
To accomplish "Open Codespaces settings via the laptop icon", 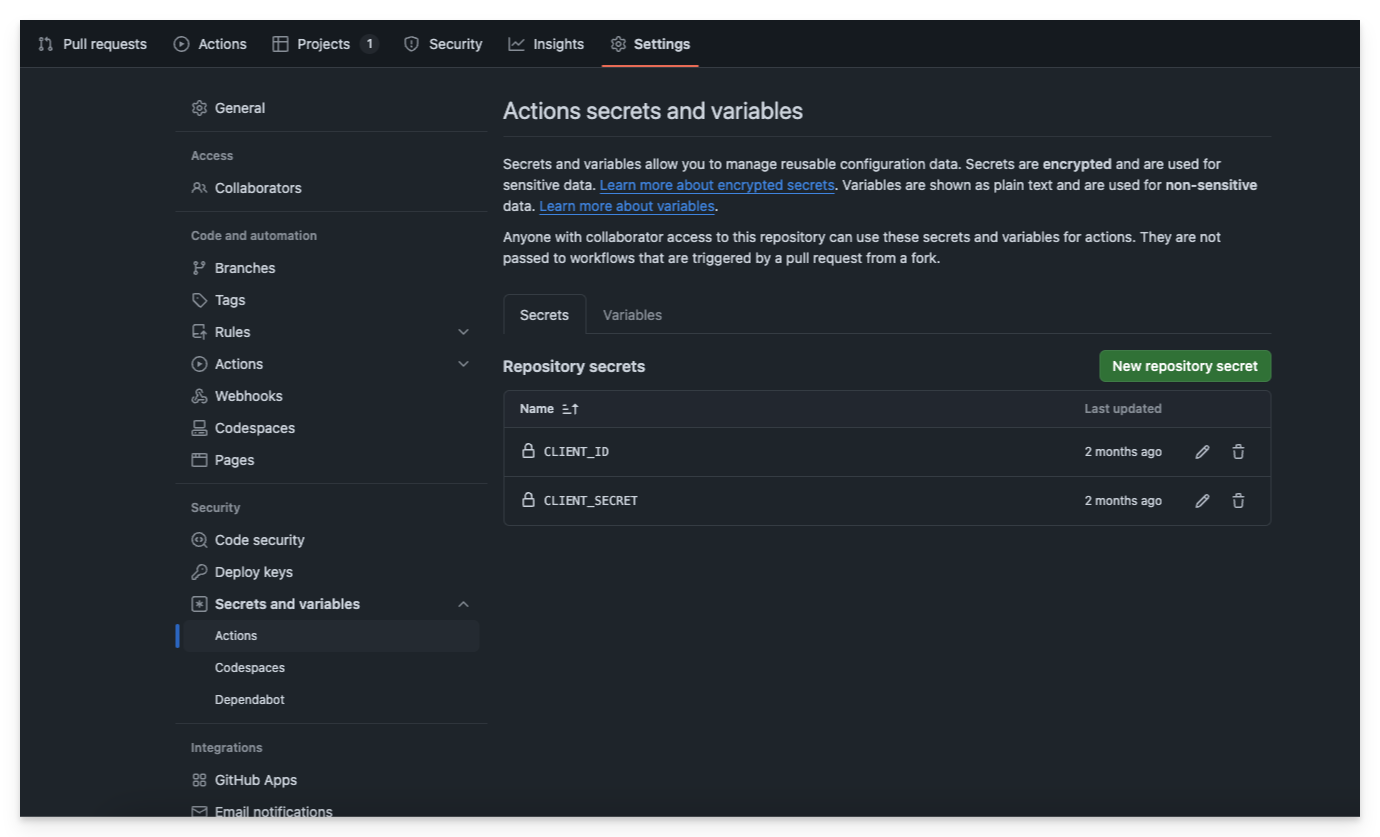I will coord(200,427).
